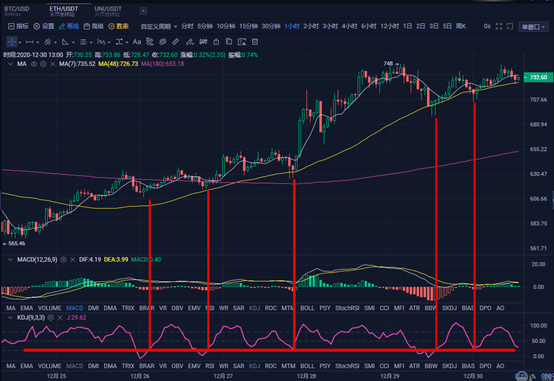Click the copy drawings icon
Viewport: 554px width, 381px height.
[x=229, y=42]
